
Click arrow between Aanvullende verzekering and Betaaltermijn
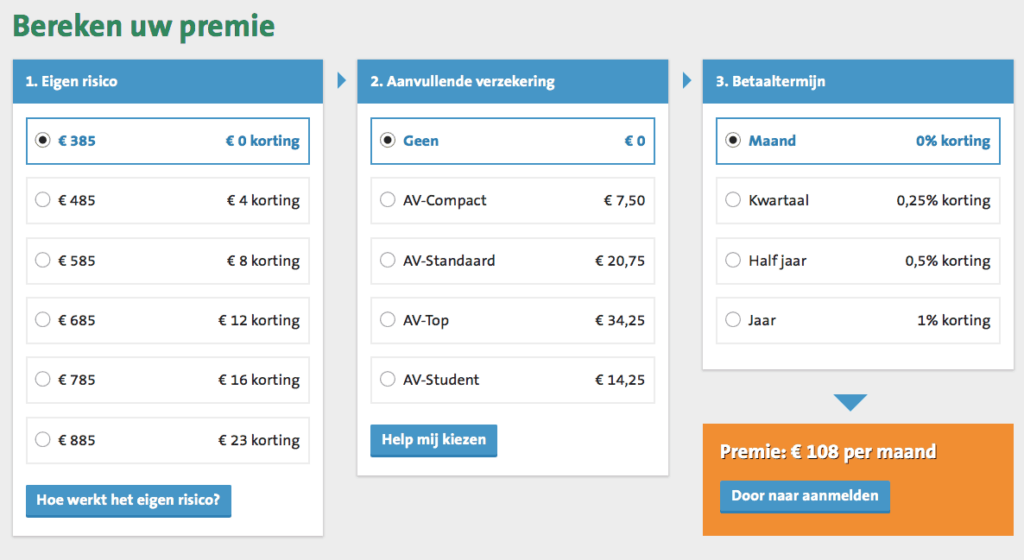687,80
